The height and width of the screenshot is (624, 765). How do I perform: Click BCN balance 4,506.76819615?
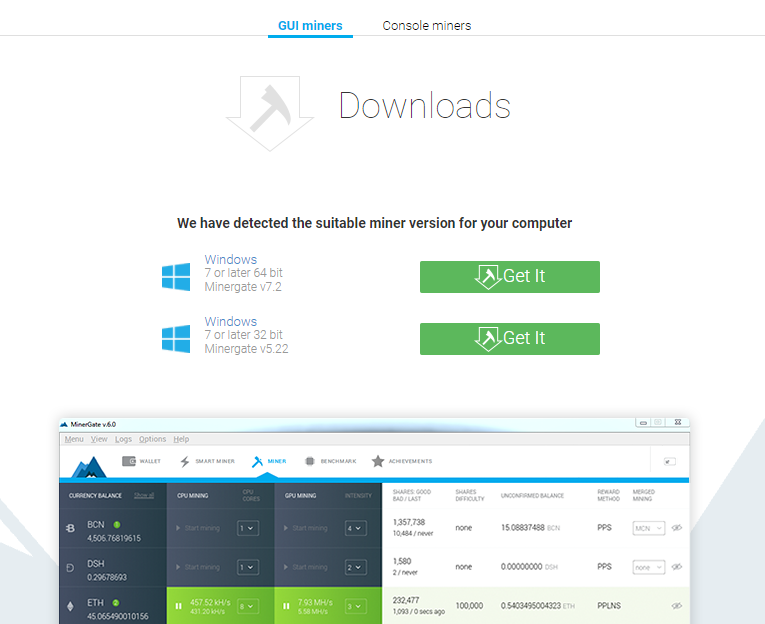click(114, 538)
